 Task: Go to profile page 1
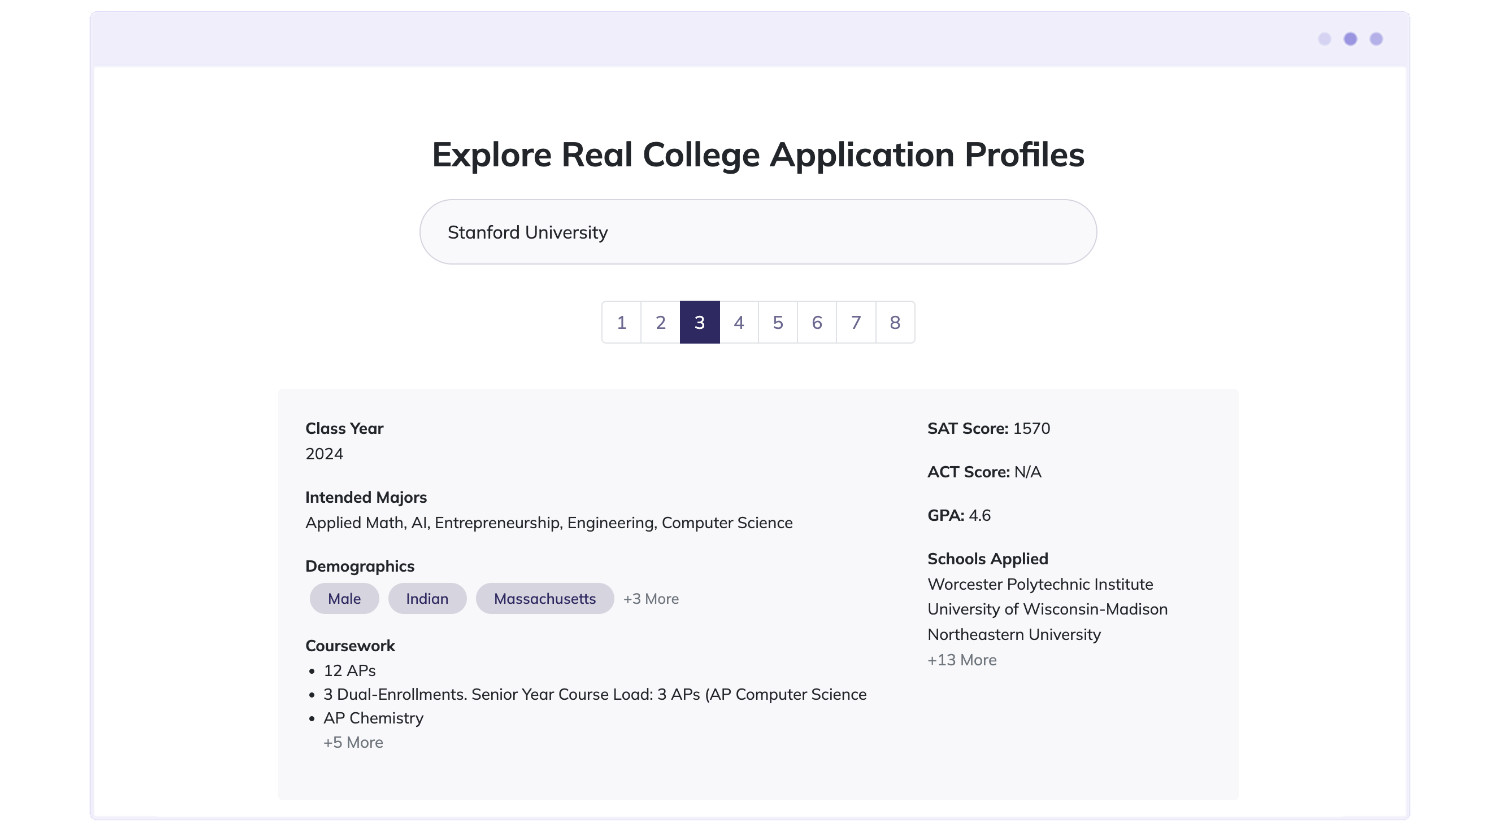click(x=621, y=322)
